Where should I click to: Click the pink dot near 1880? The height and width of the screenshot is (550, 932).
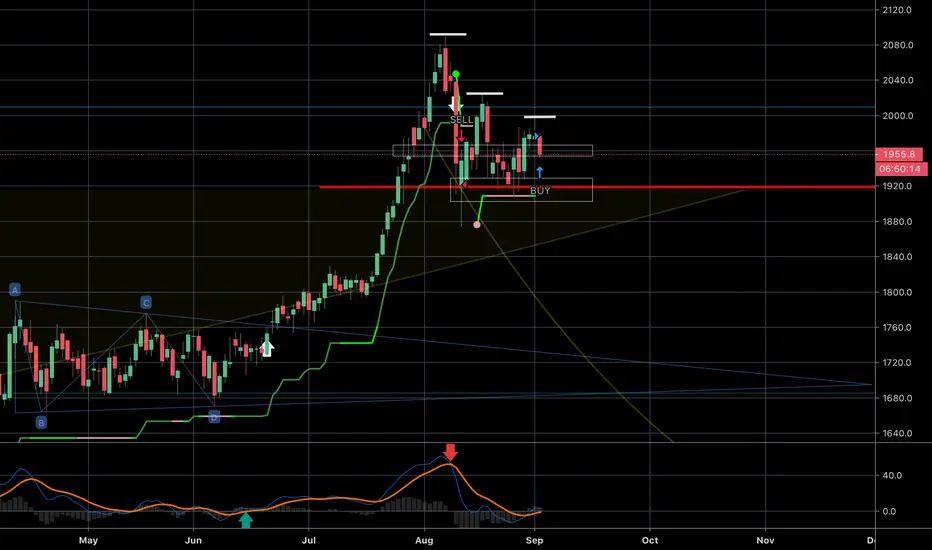click(477, 225)
